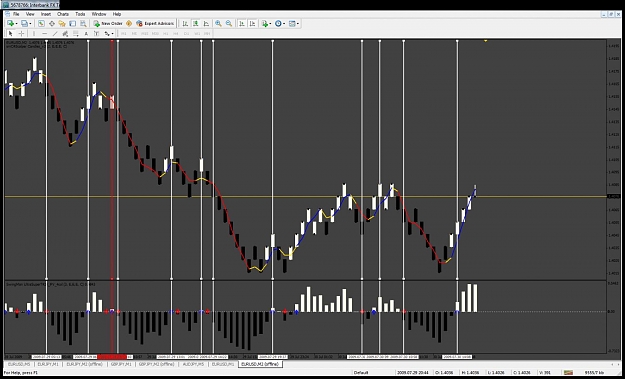Screen dimensions: 625x379
Task: Switch to EURJPY,M2 (offline) tab
Action: (x=84, y=364)
